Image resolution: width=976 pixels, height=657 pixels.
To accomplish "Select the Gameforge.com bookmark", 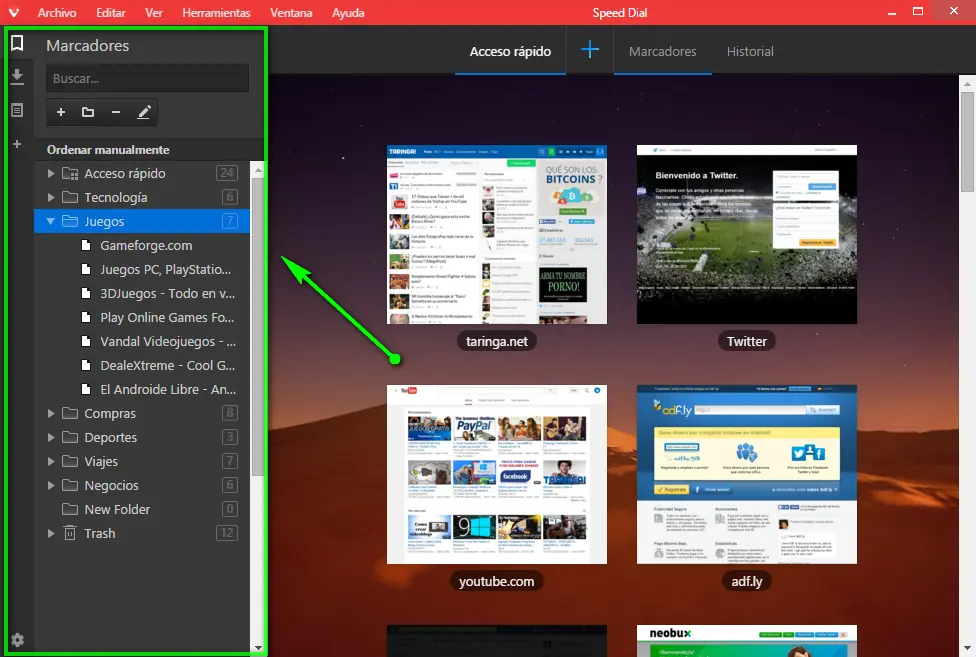I will point(142,245).
